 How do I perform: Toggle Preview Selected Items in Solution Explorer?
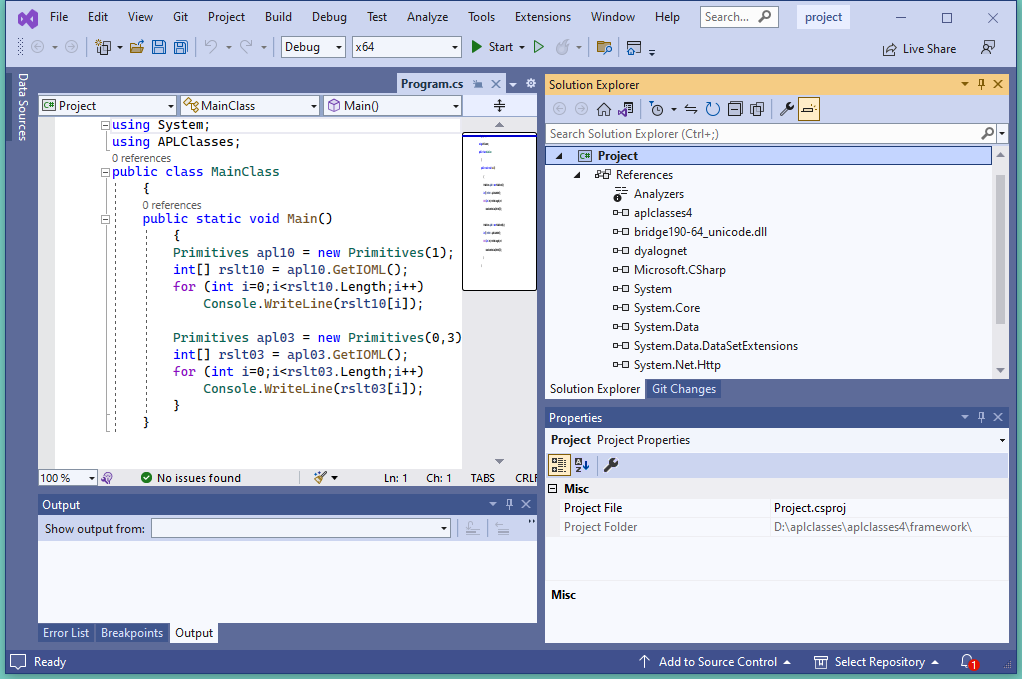[x=809, y=109]
